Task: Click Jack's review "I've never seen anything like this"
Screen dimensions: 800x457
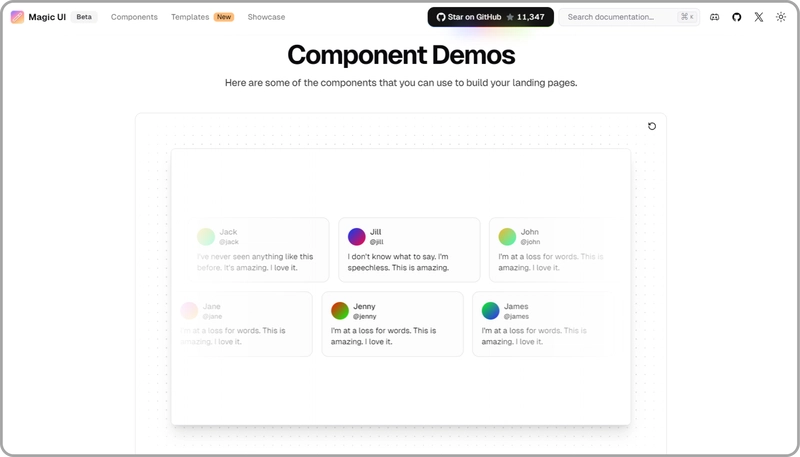Action: pyautogui.click(x=255, y=262)
